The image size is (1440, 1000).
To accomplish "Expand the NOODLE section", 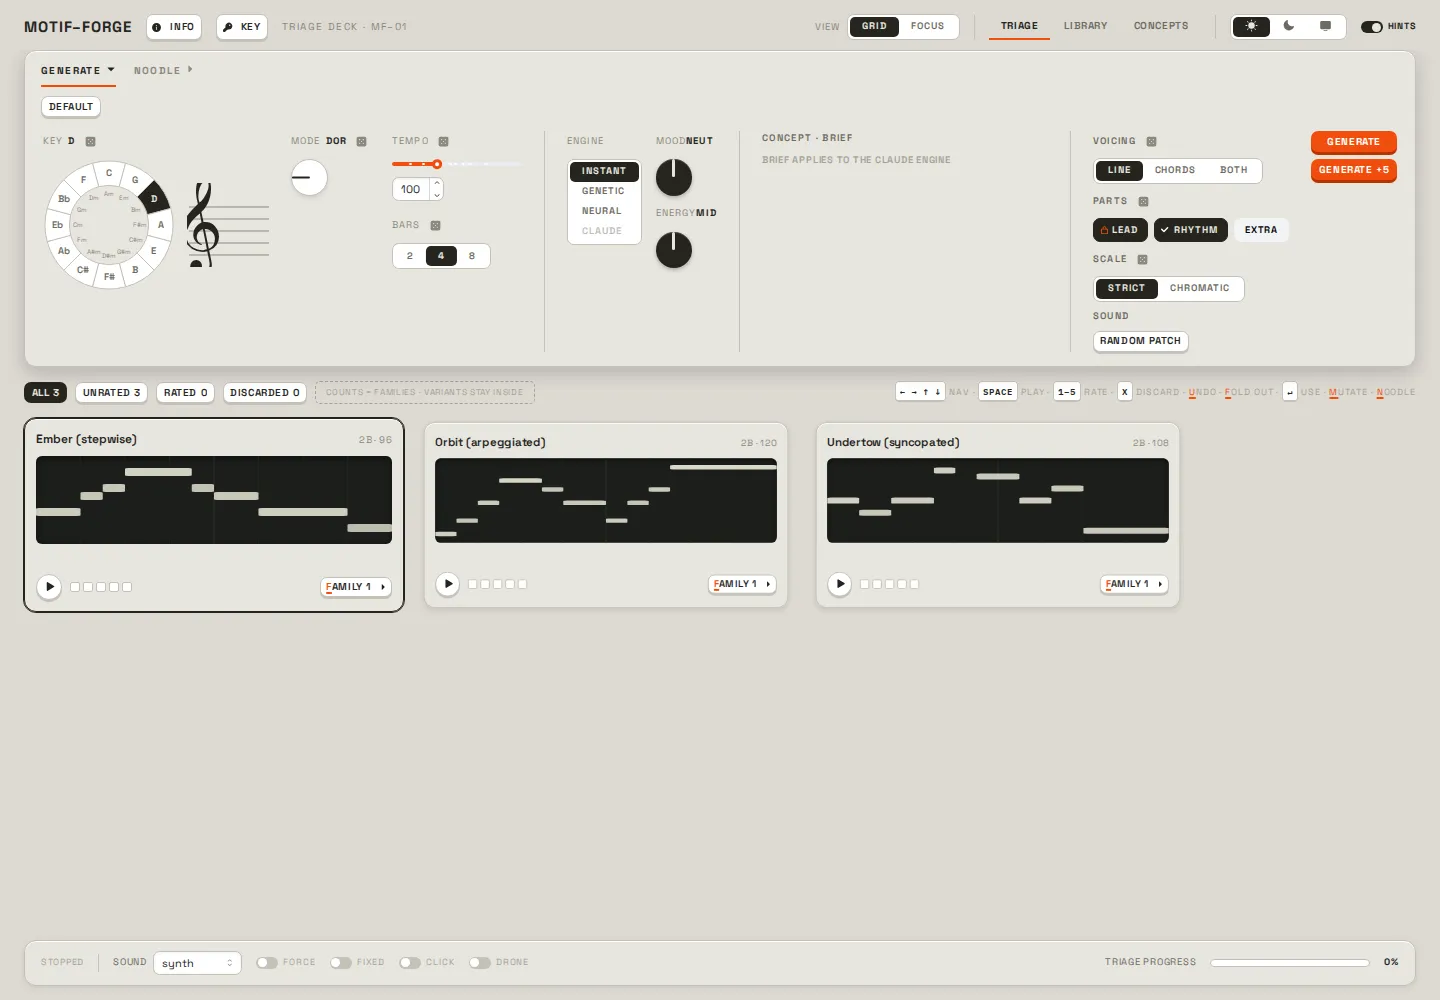I will [163, 71].
